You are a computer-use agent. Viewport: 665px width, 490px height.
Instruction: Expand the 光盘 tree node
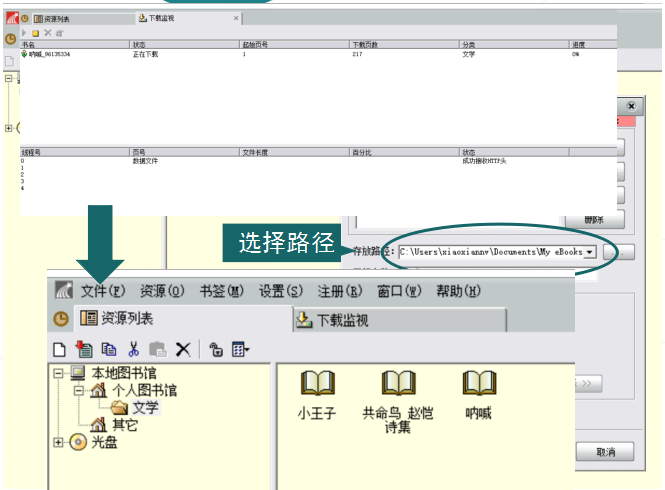pos(59,442)
